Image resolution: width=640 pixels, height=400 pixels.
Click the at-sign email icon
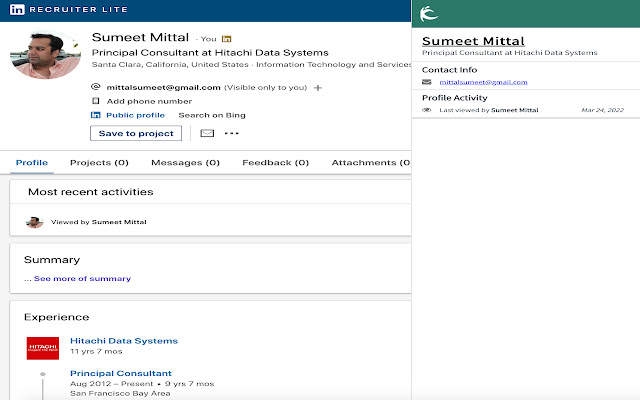[x=96, y=87]
